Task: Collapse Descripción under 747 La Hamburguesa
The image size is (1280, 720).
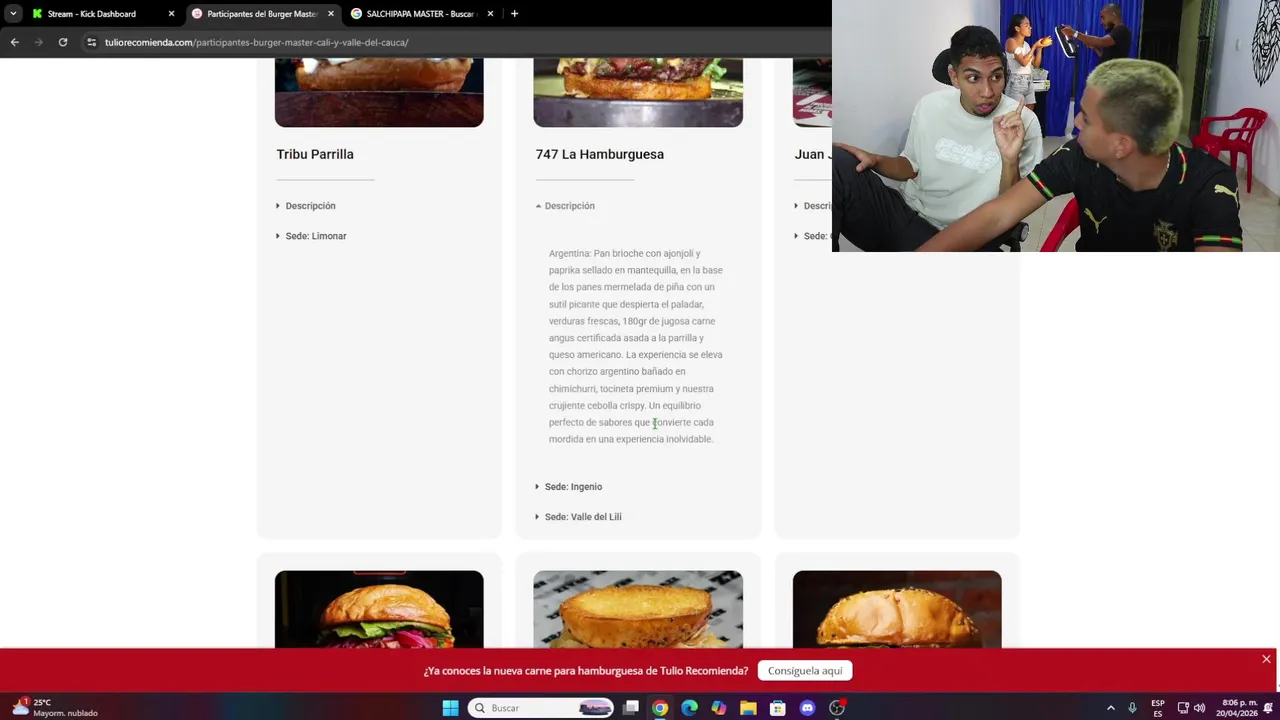Action: point(565,206)
